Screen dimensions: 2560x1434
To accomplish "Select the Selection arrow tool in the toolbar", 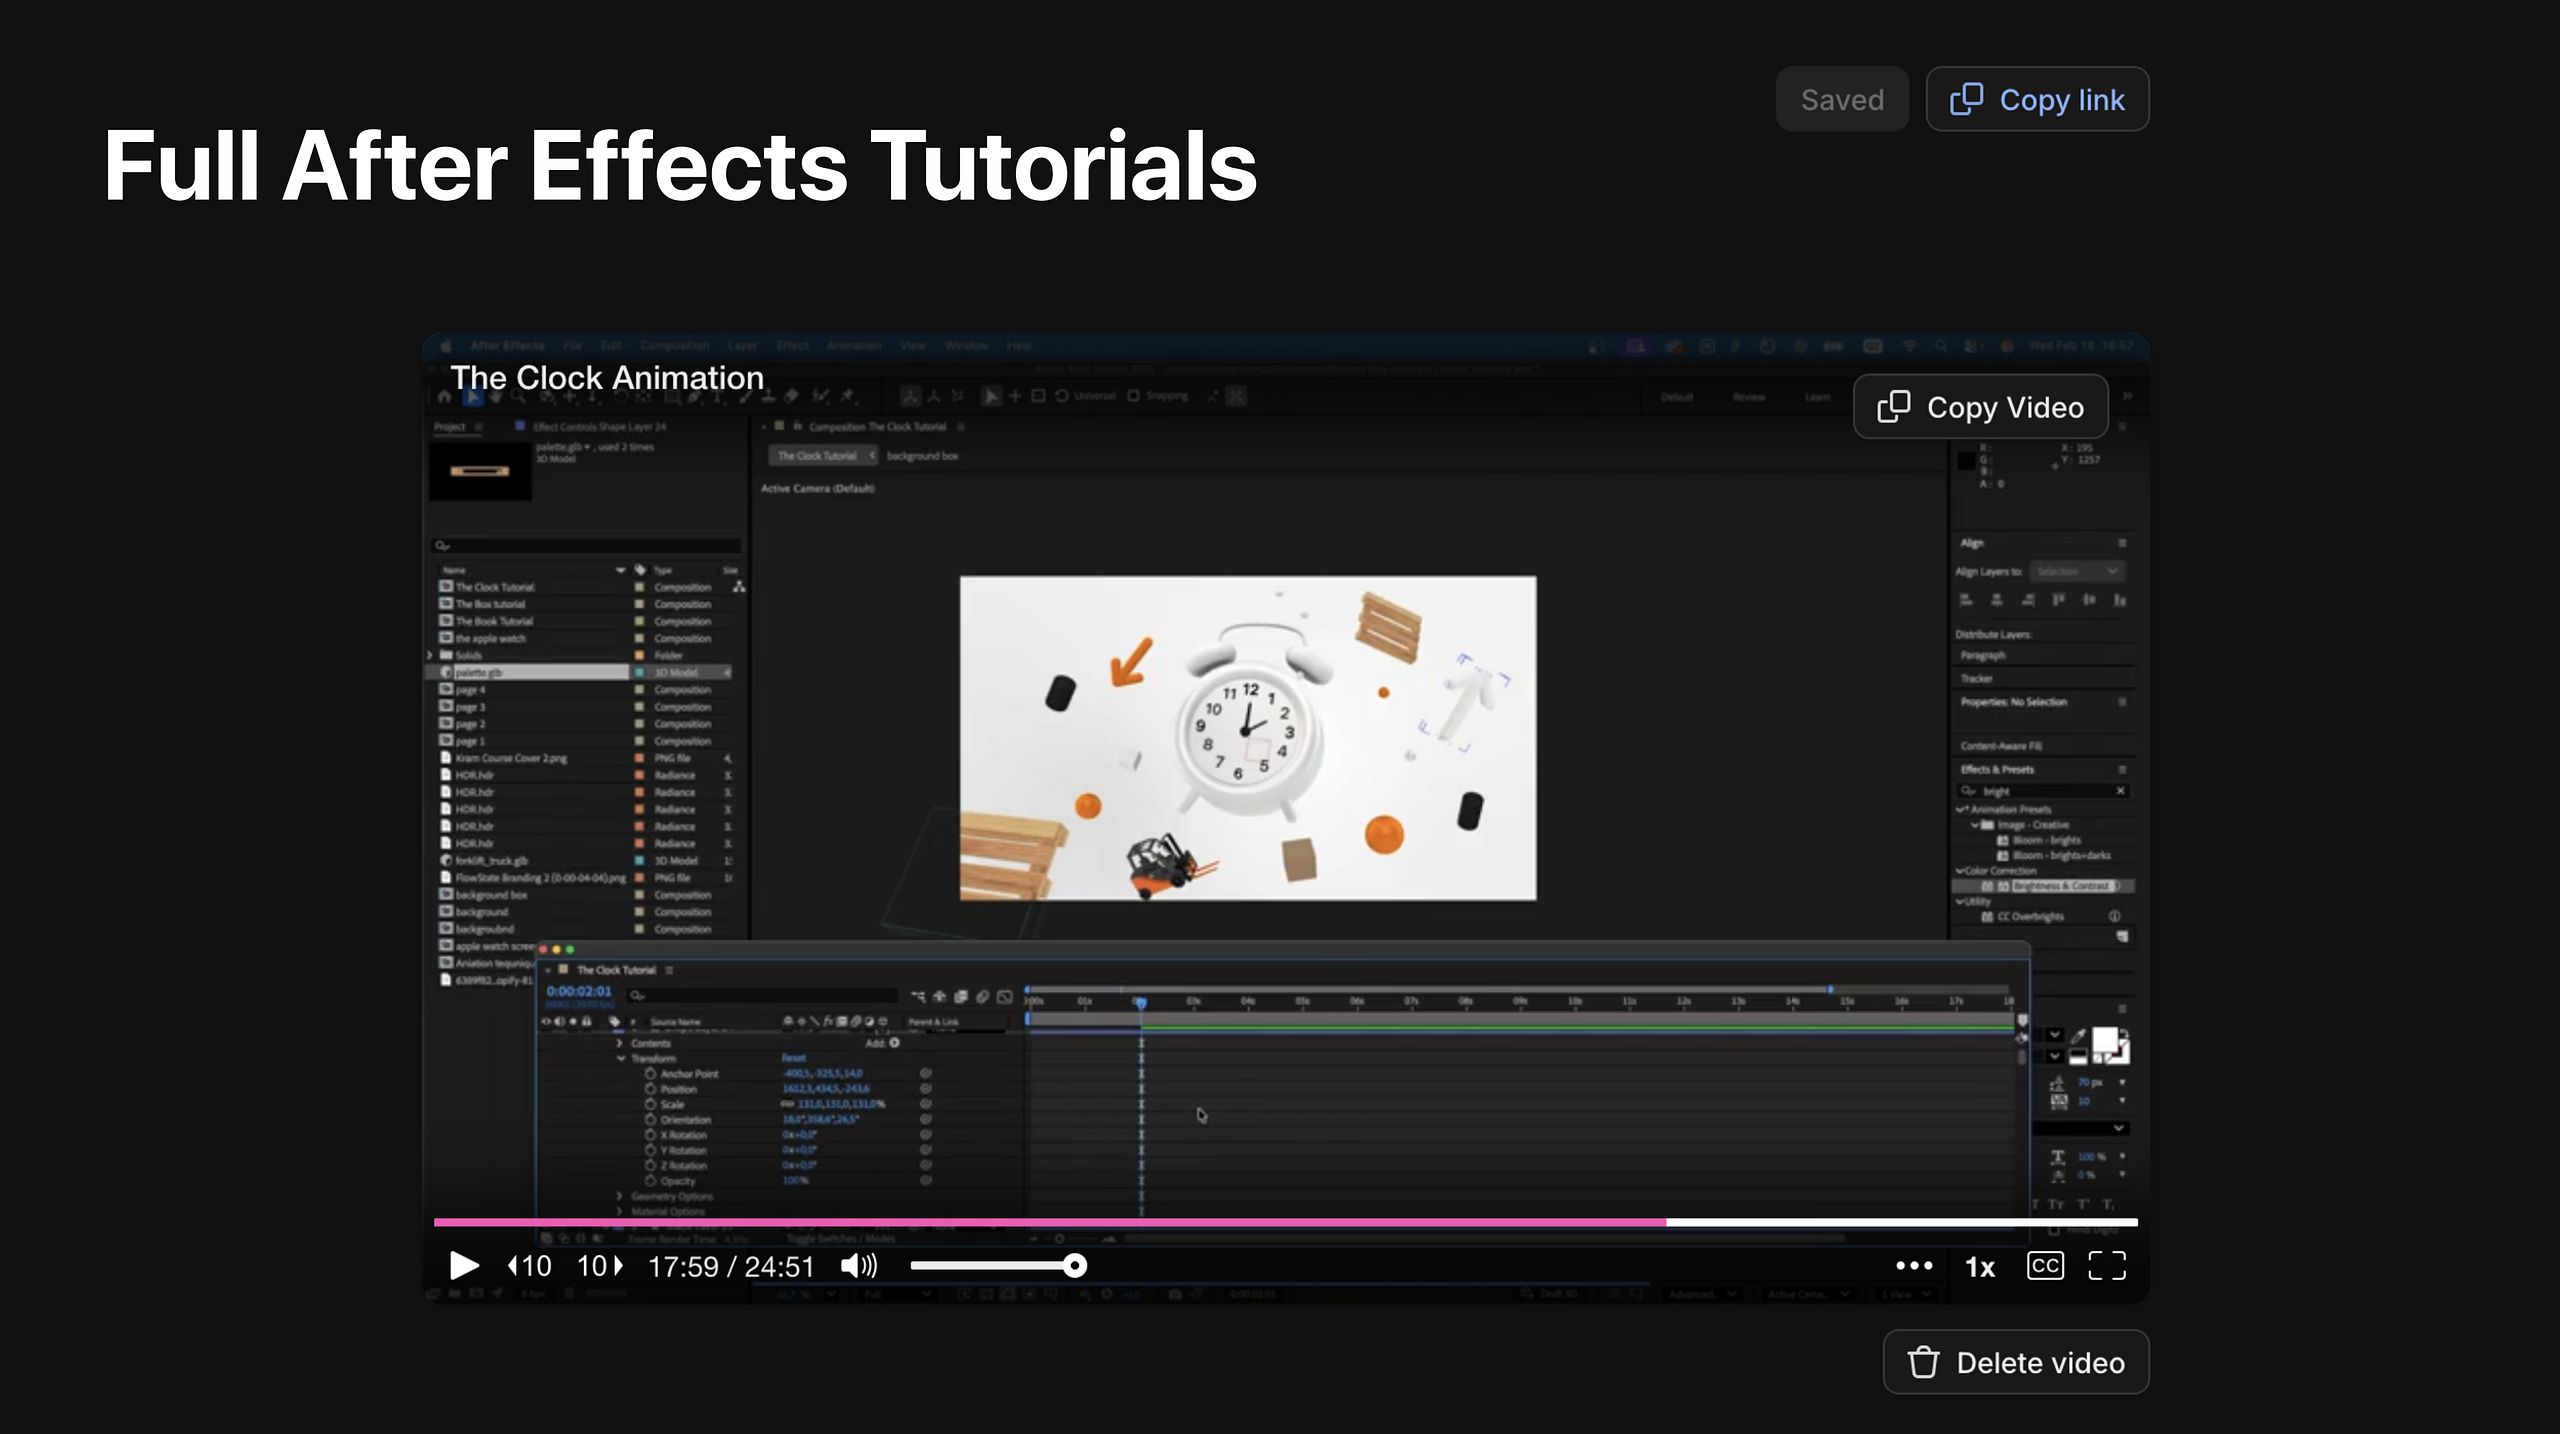I will pyautogui.click(x=472, y=396).
